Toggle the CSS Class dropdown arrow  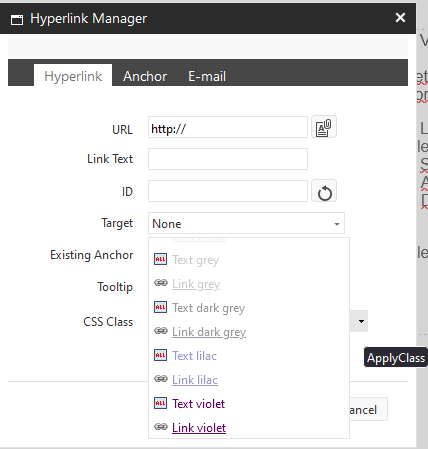click(x=361, y=321)
